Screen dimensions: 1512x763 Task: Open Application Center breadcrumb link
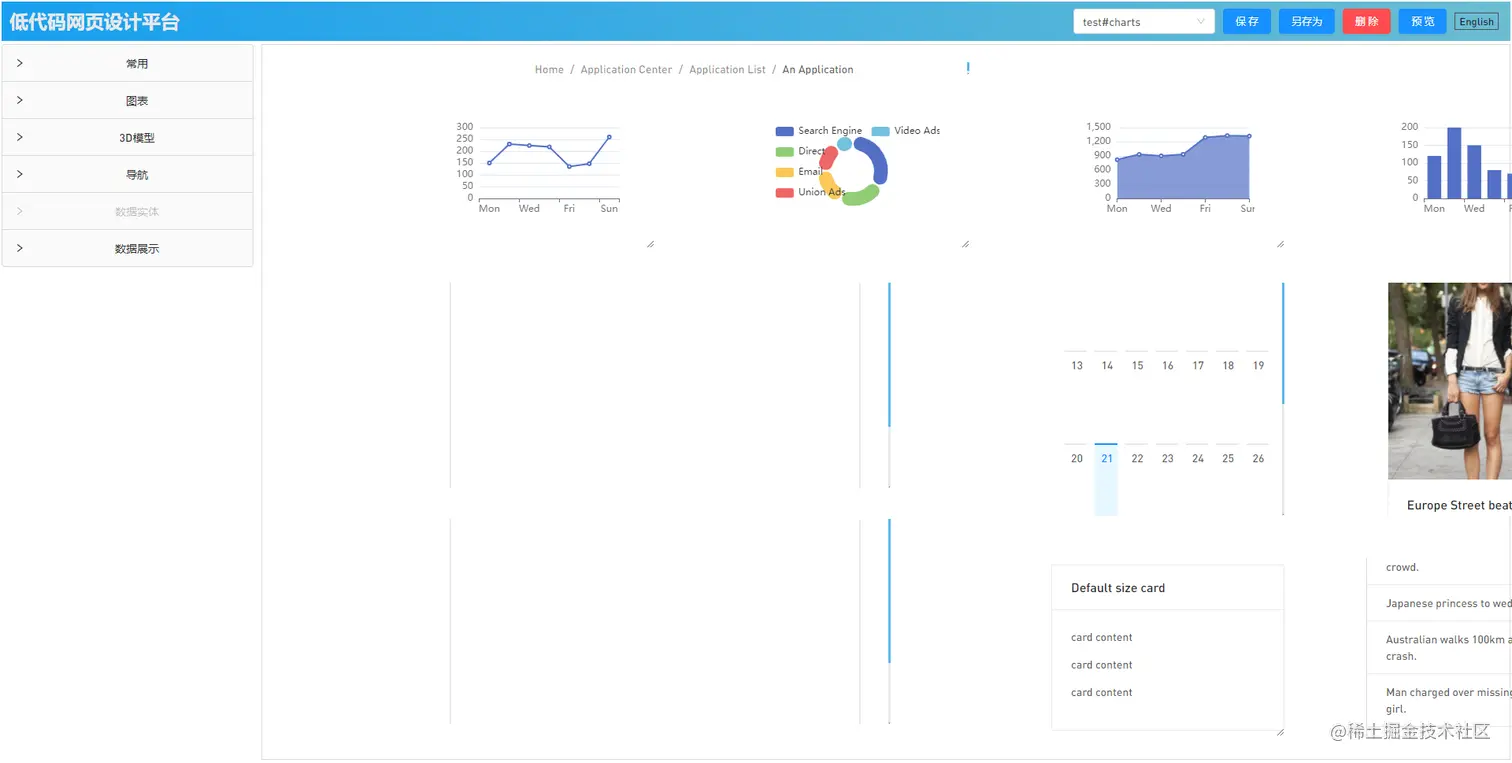click(626, 70)
